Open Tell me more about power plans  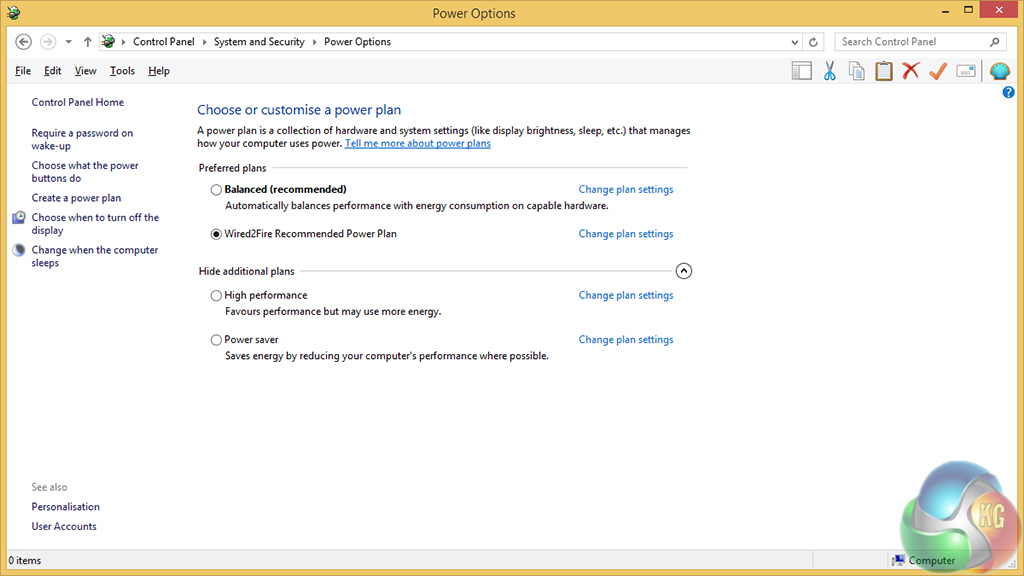(417, 143)
